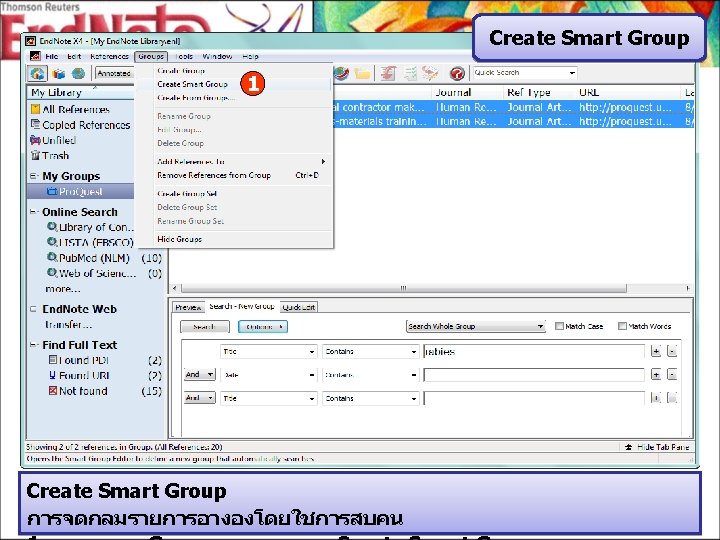Open first row Title field dropdown

[269, 352]
